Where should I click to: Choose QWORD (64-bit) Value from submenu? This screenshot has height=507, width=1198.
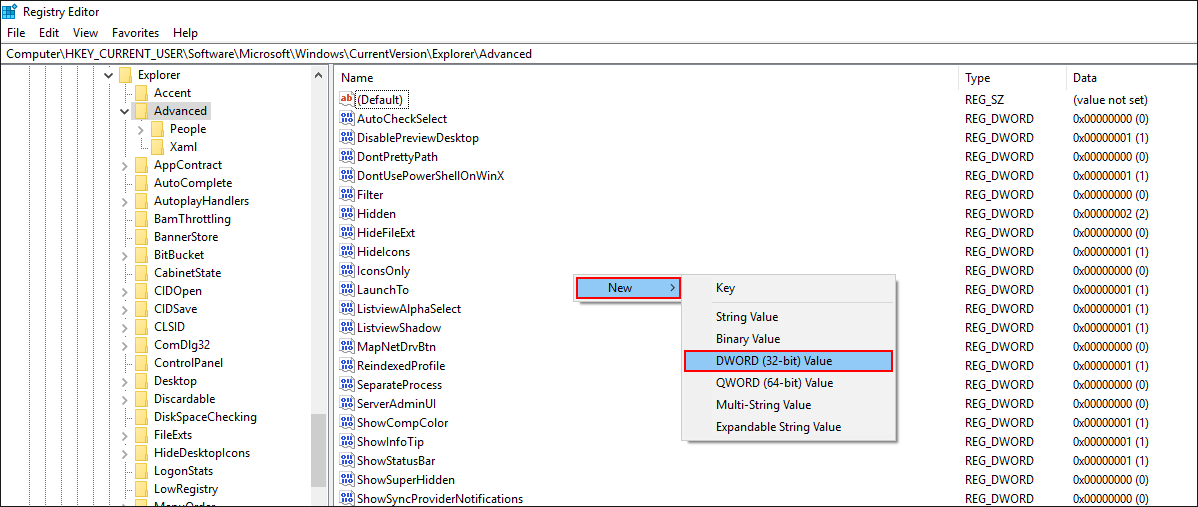tap(788, 383)
